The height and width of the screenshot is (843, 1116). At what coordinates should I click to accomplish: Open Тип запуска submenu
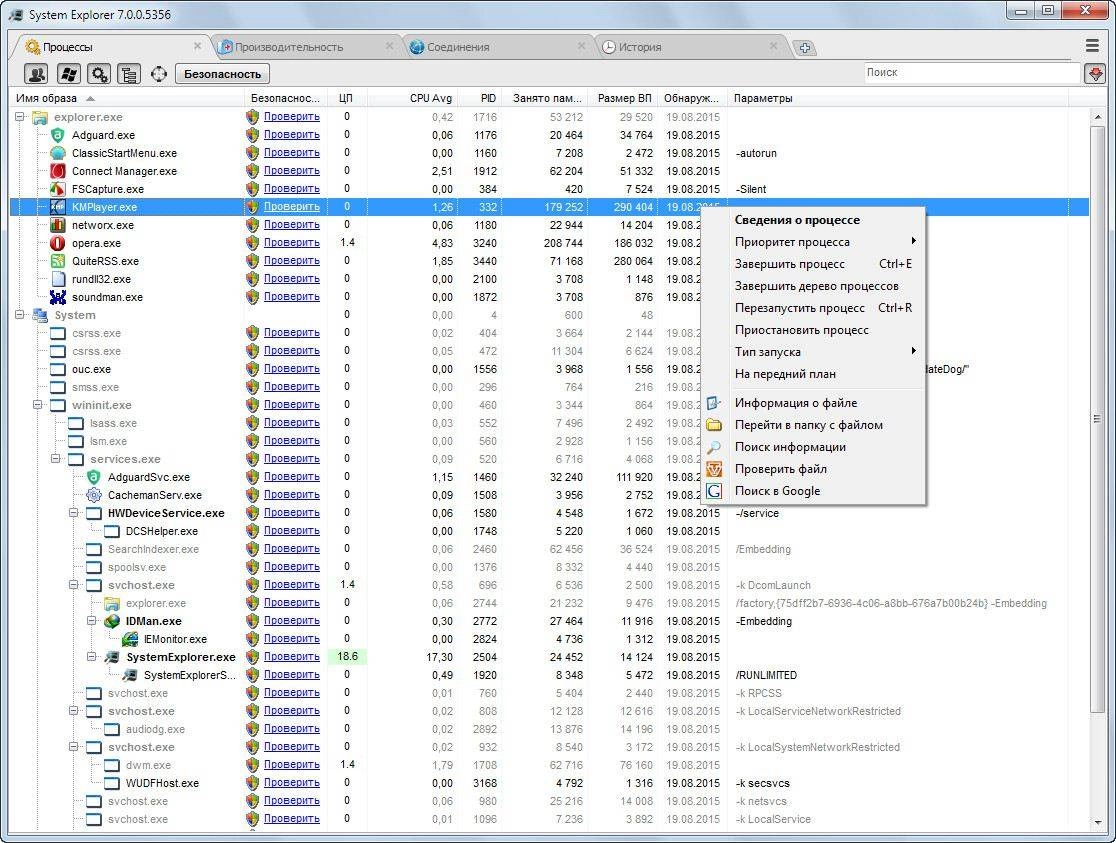point(813,352)
